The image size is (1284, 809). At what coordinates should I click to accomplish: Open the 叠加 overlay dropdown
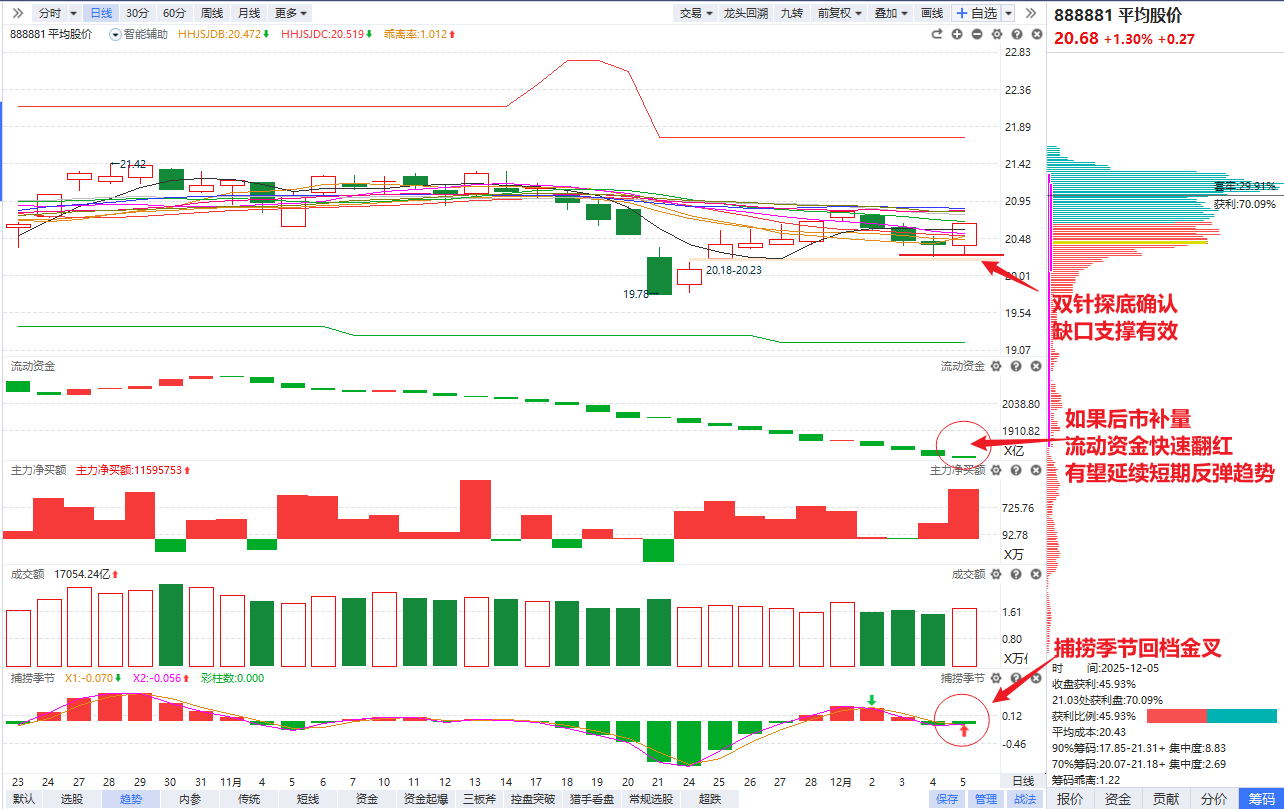point(891,13)
